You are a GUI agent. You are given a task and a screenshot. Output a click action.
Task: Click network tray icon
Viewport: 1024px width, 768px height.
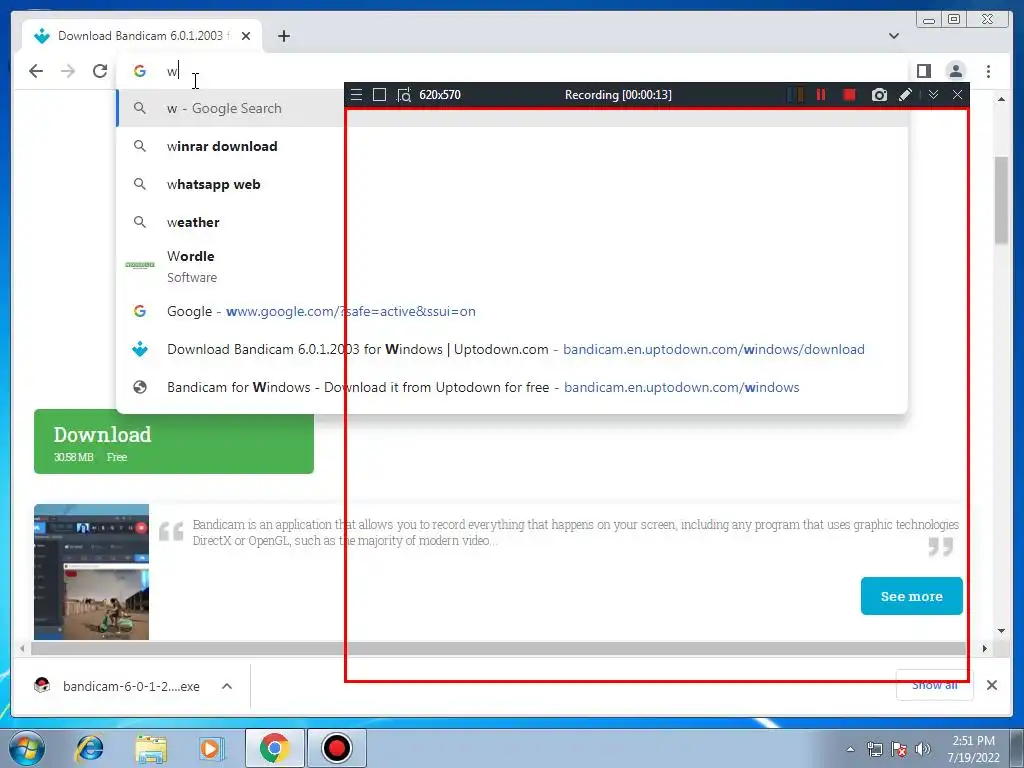tap(874, 749)
